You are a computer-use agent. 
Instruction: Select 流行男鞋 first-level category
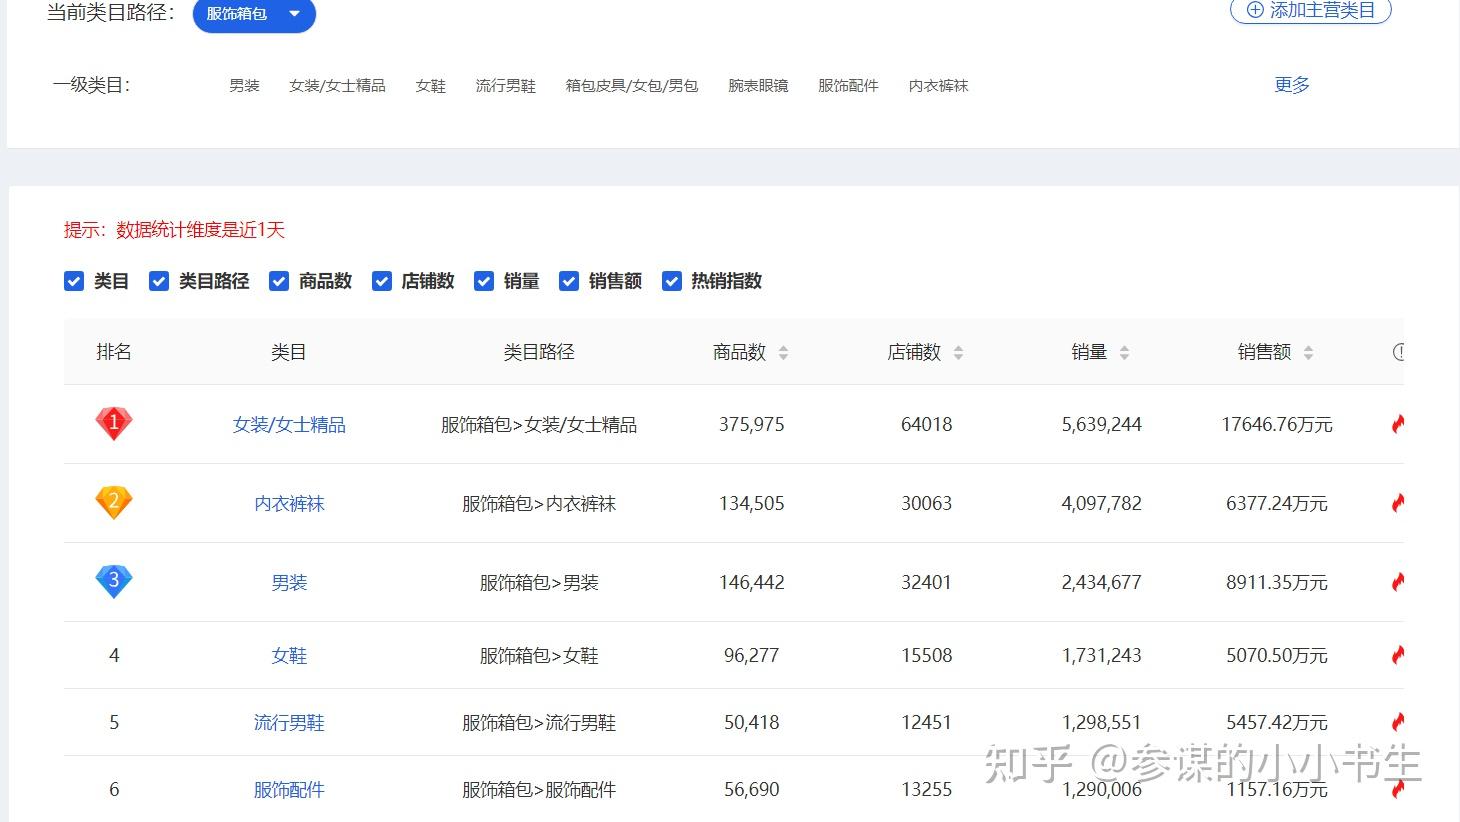(x=506, y=86)
